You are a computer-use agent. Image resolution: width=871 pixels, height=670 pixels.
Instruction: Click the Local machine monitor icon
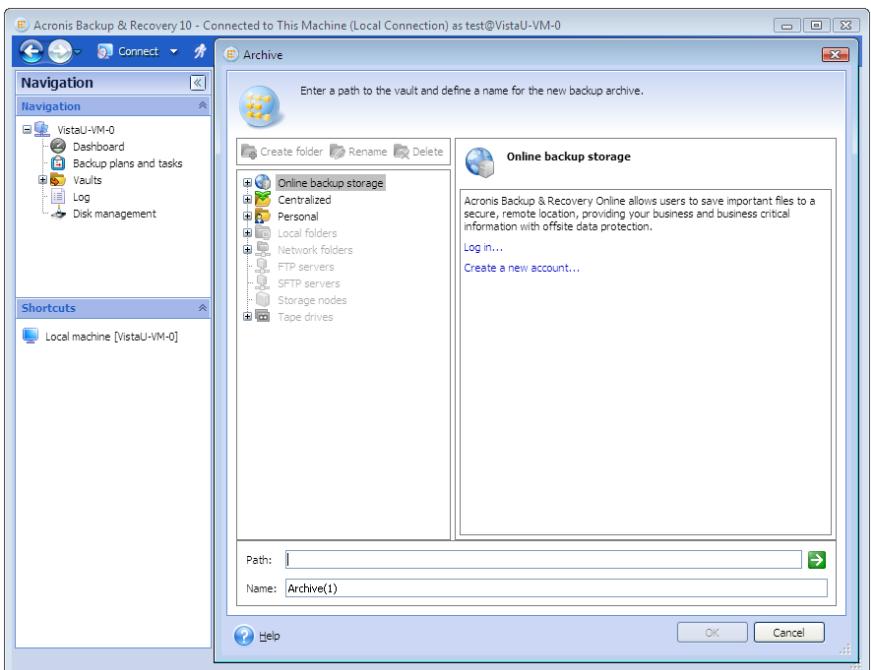click(x=31, y=336)
